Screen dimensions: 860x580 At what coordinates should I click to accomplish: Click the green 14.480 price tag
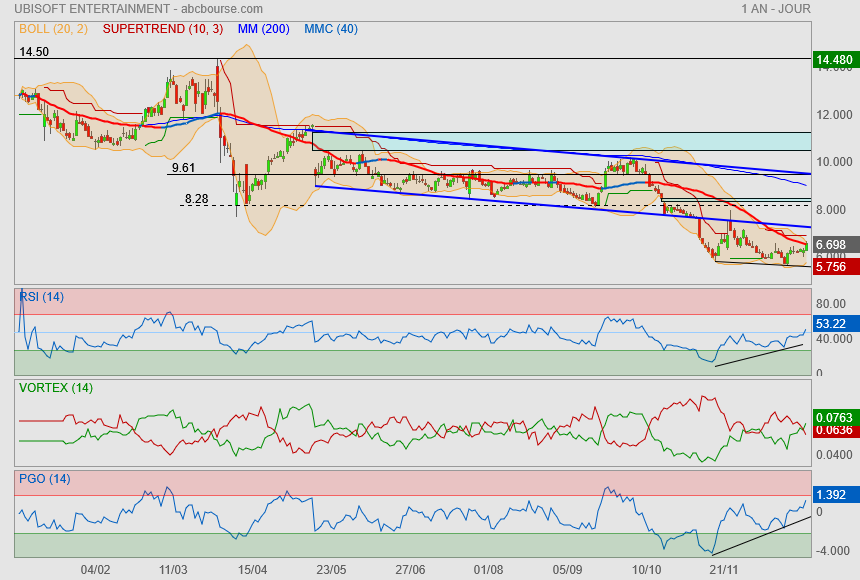point(835,60)
